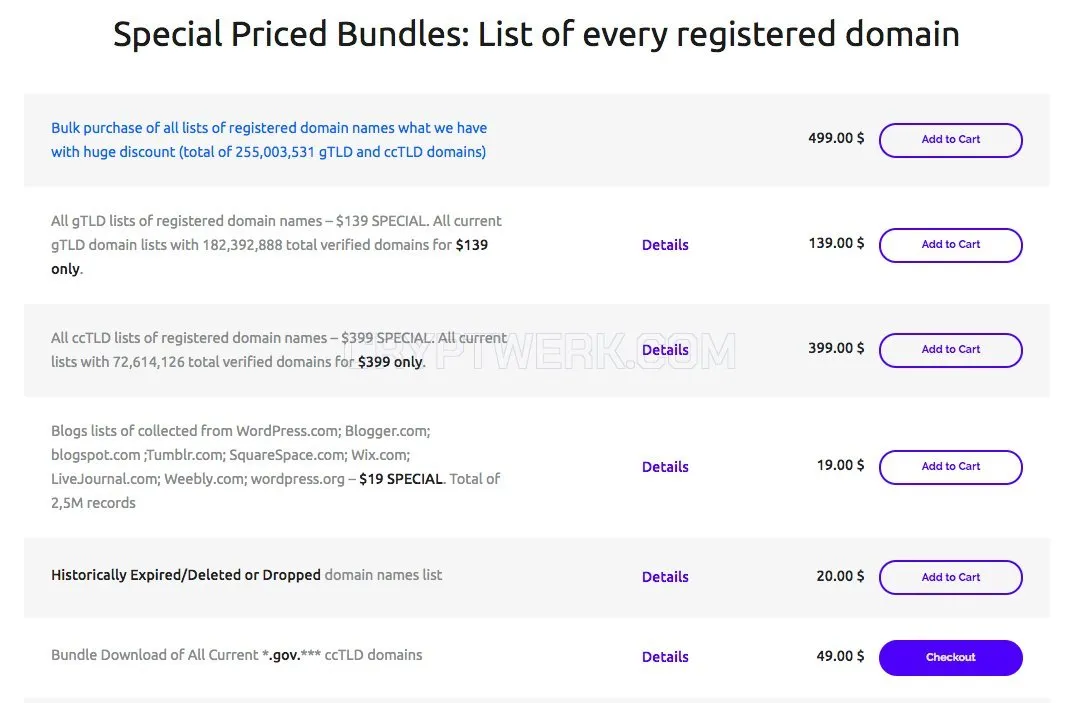Click the Bundle Download of All Current gov text
1081x703 pixels.
(236, 655)
